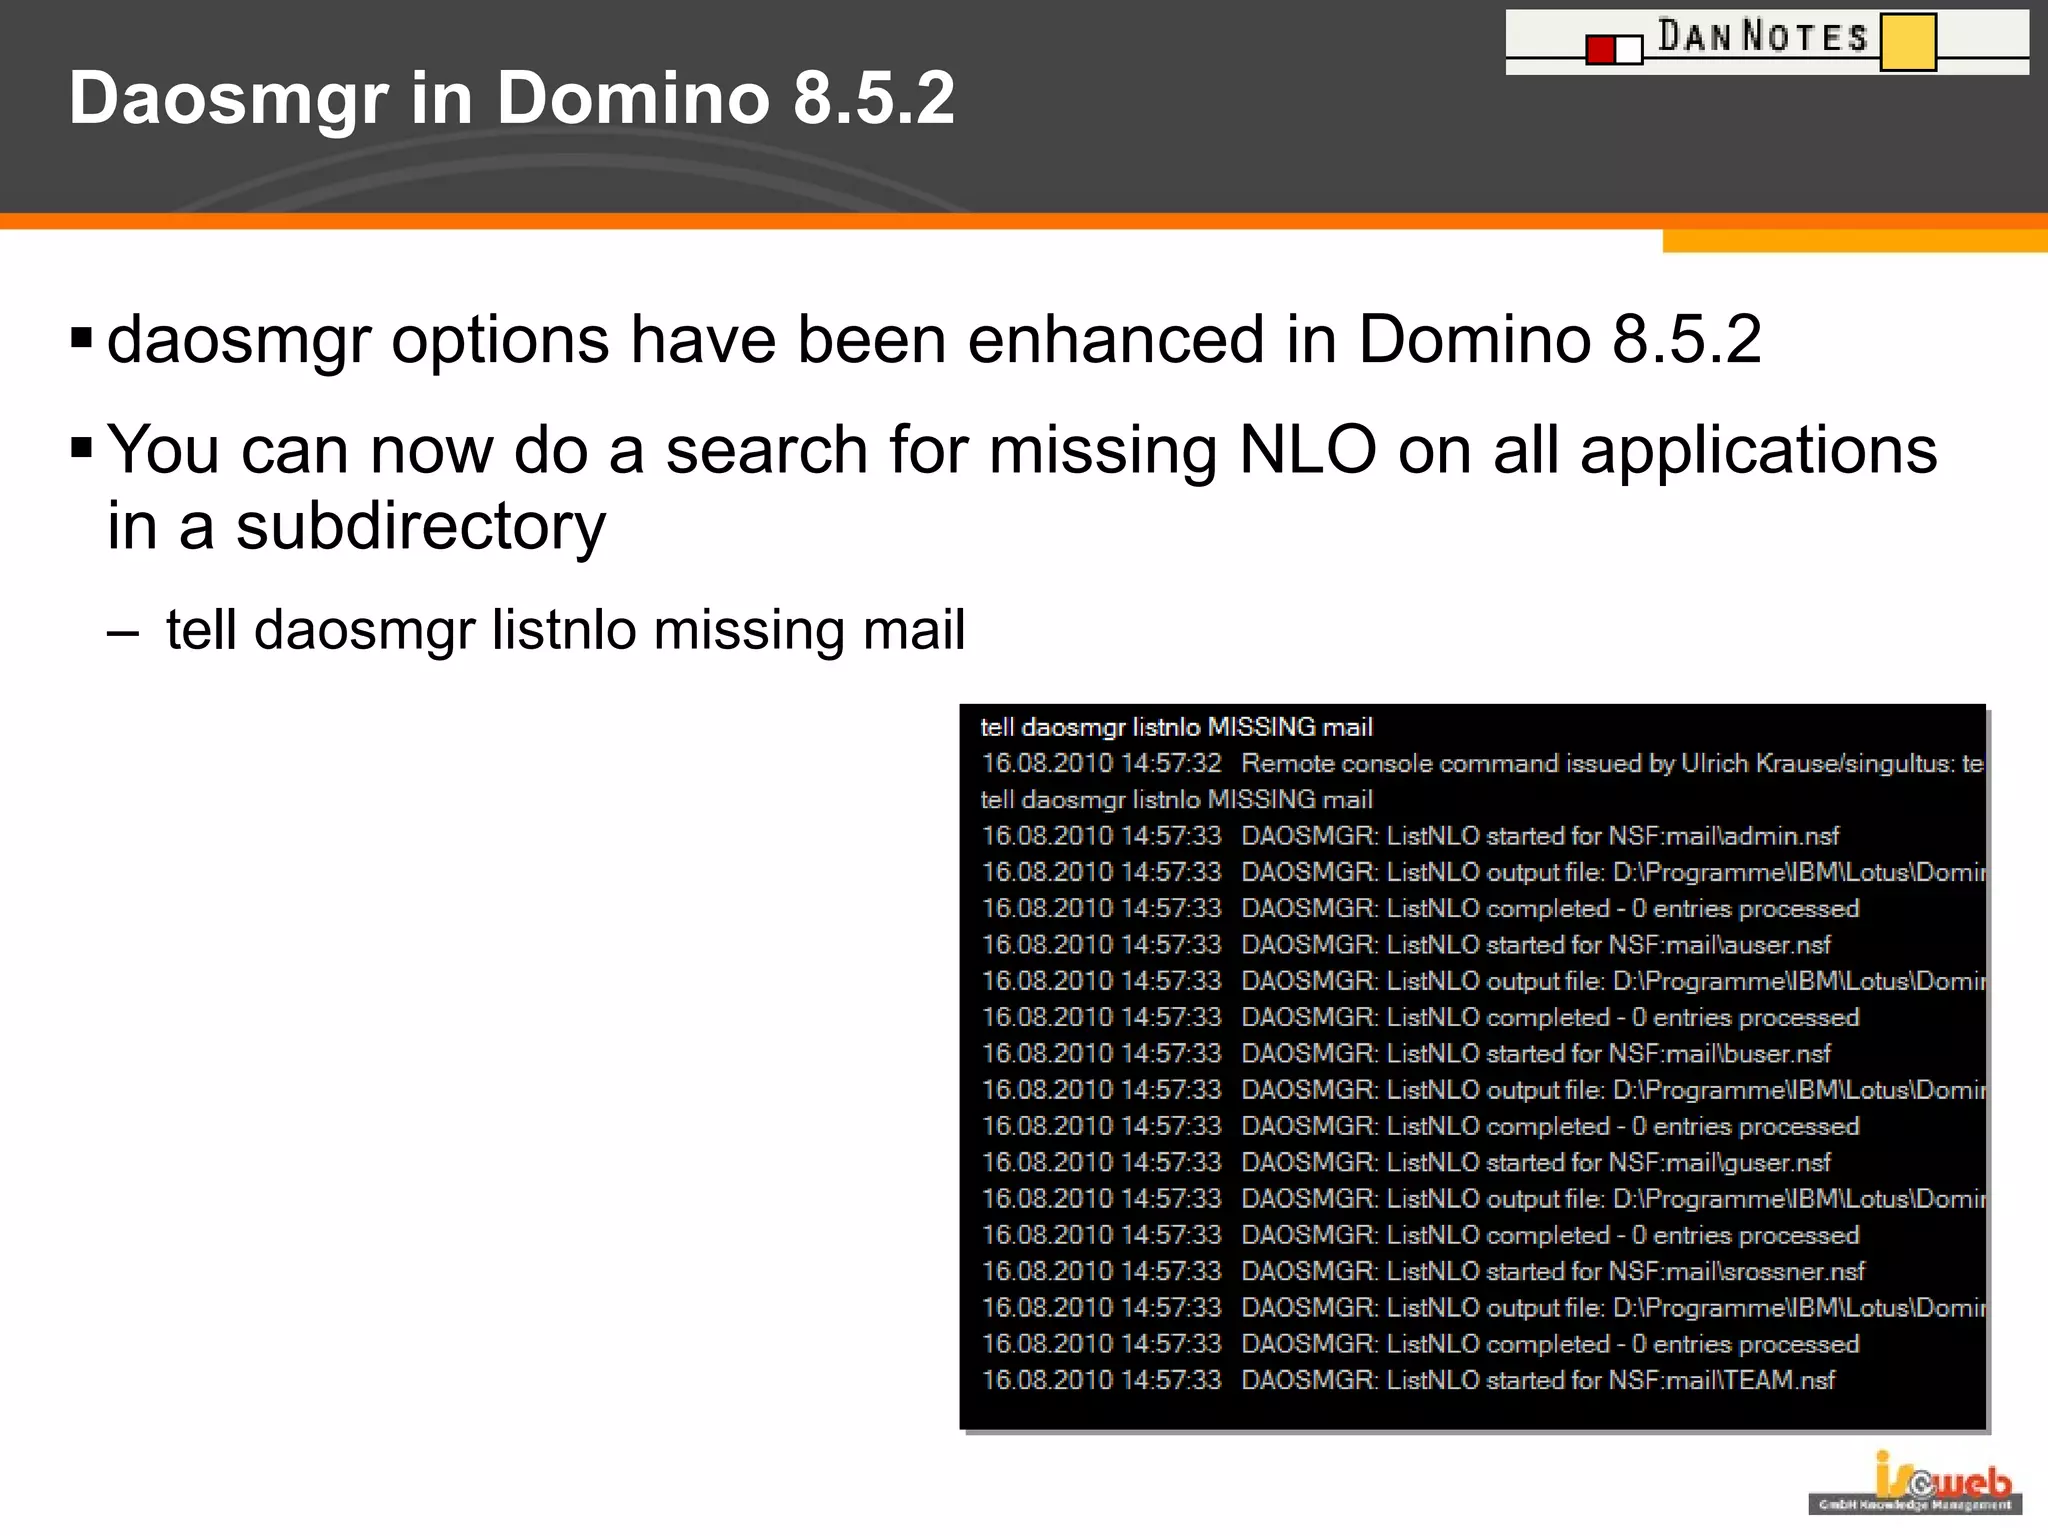Image resolution: width=2048 pixels, height=1536 pixels.
Task: Click the 'ListNLO output file' line under guser.nsf
Action: 1483,1199
